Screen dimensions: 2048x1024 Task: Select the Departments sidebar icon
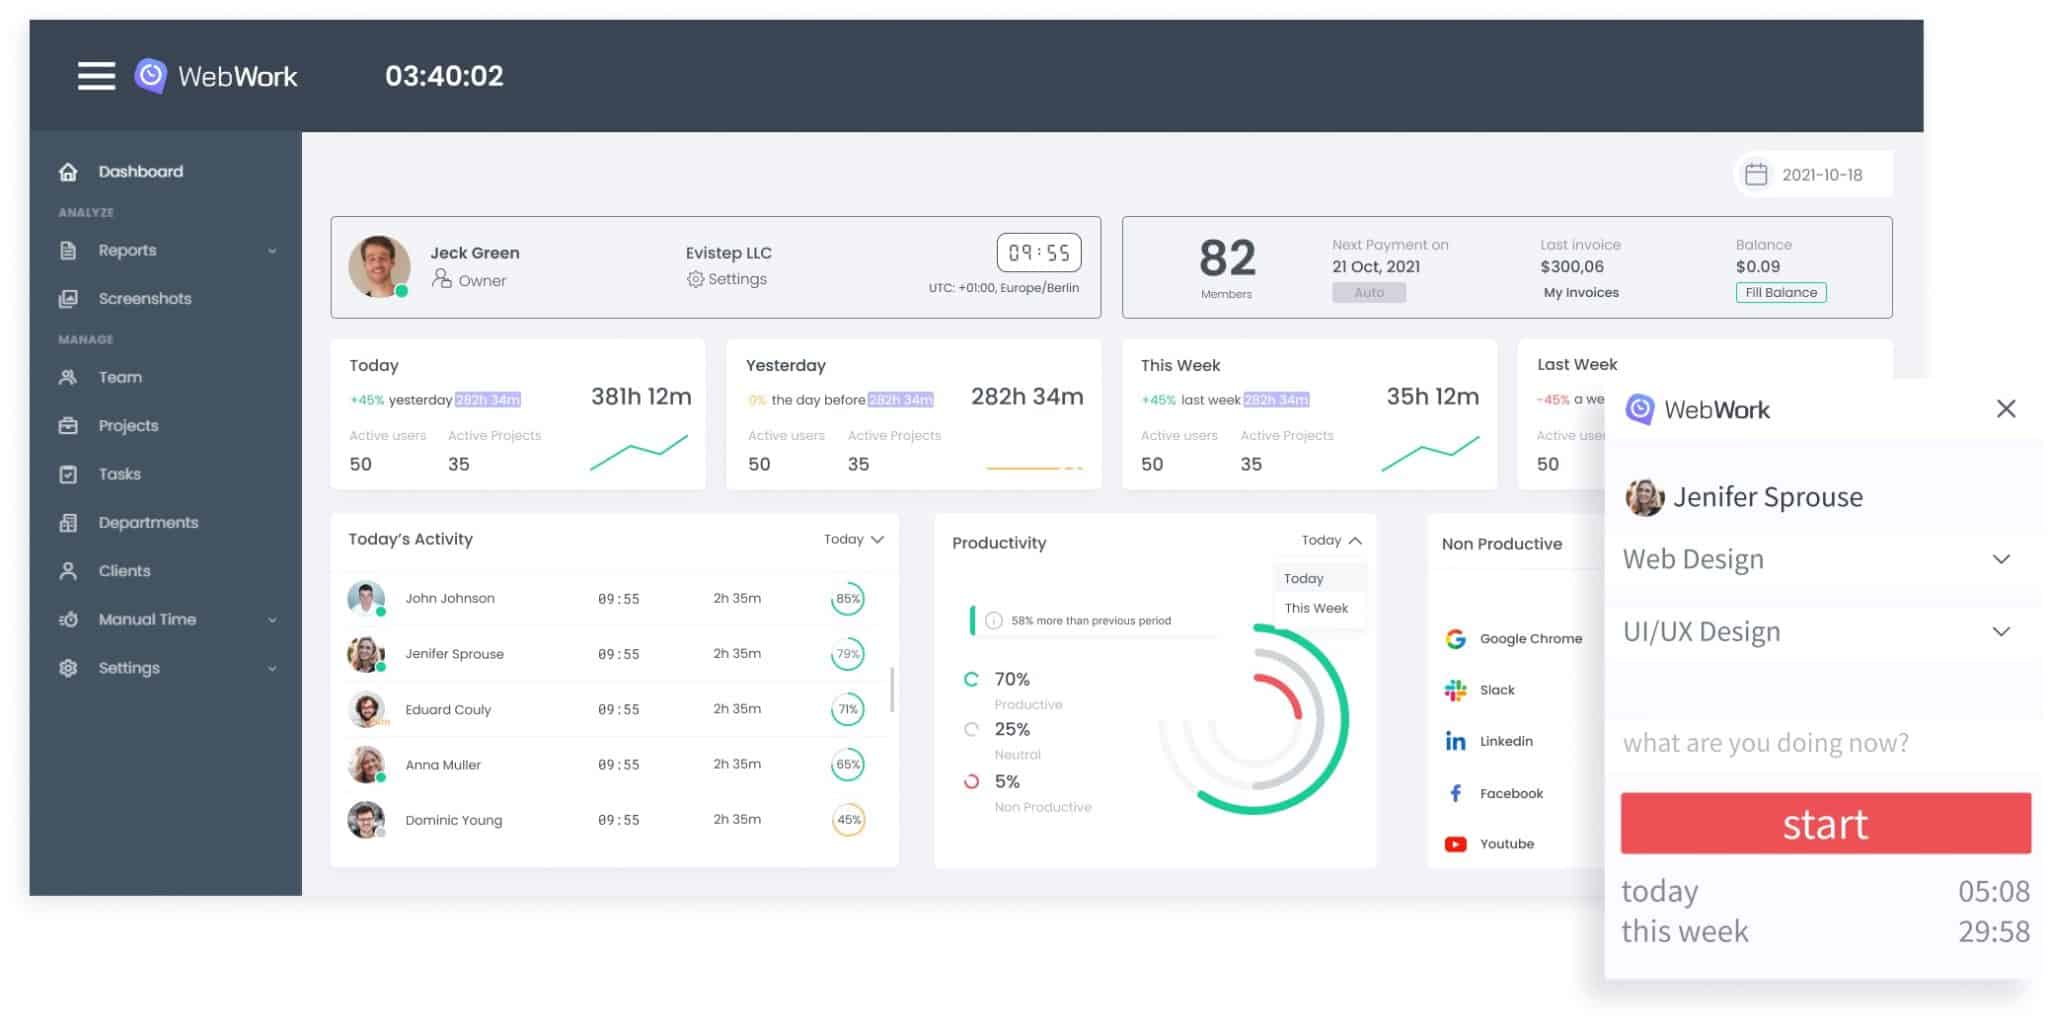(68, 522)
